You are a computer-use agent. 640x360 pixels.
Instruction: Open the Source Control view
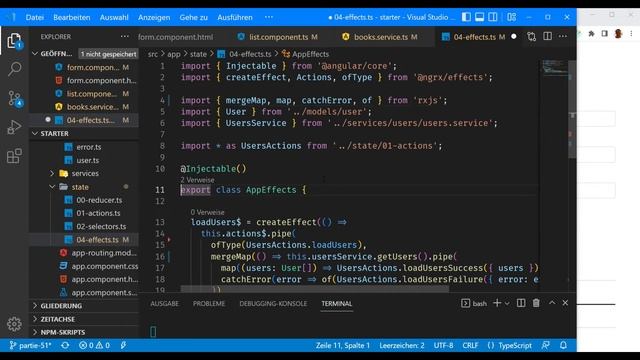coord(15,99)
